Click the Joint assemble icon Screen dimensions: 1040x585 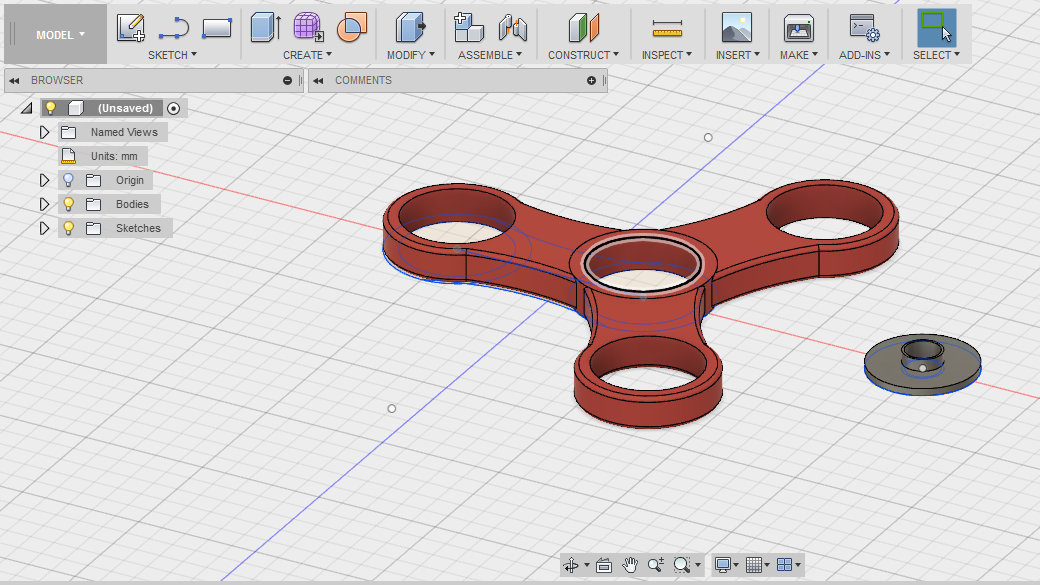(513, 28)
